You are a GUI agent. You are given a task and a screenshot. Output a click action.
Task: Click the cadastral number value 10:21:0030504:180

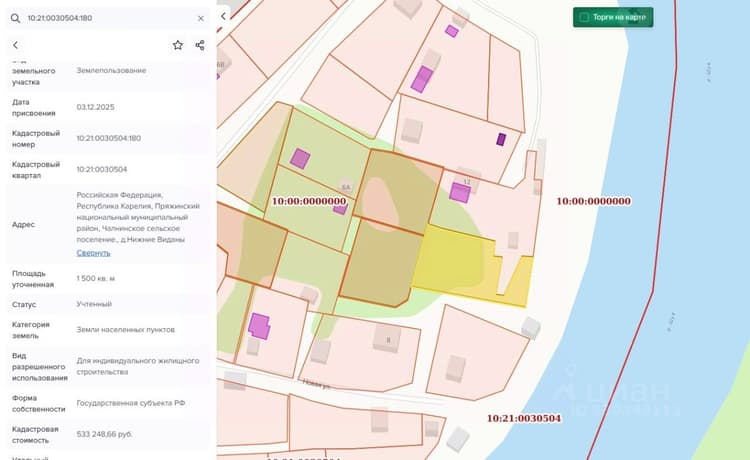point(109,138)
